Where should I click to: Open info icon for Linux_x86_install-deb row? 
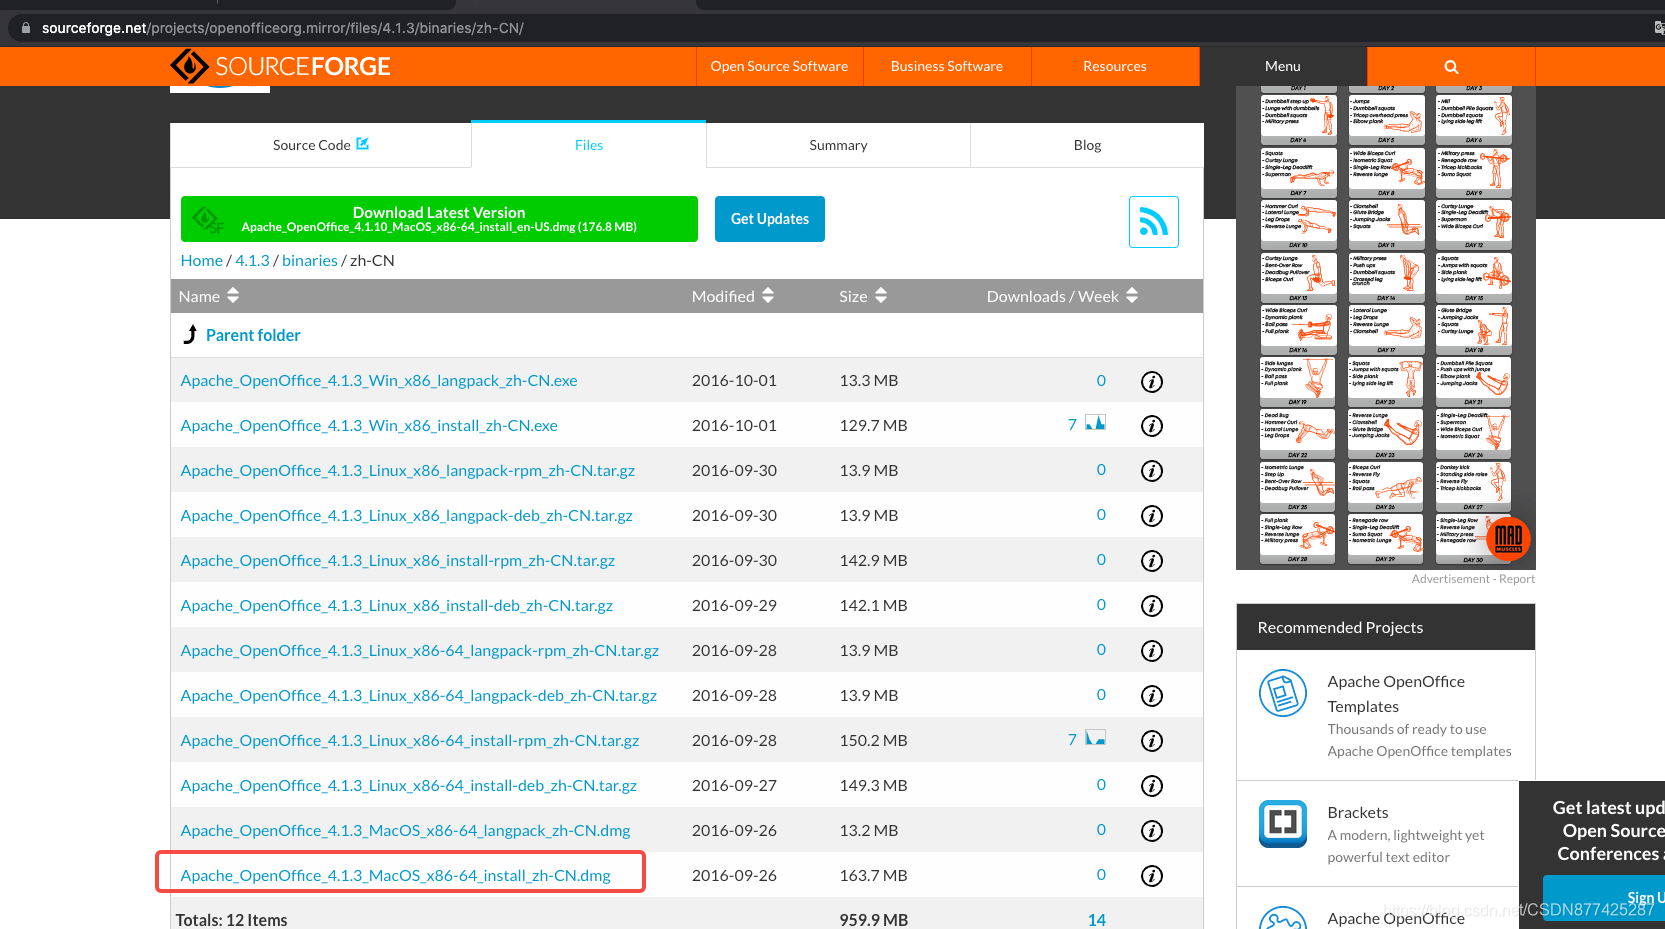pyautogui.click(x=1152, y=606)
